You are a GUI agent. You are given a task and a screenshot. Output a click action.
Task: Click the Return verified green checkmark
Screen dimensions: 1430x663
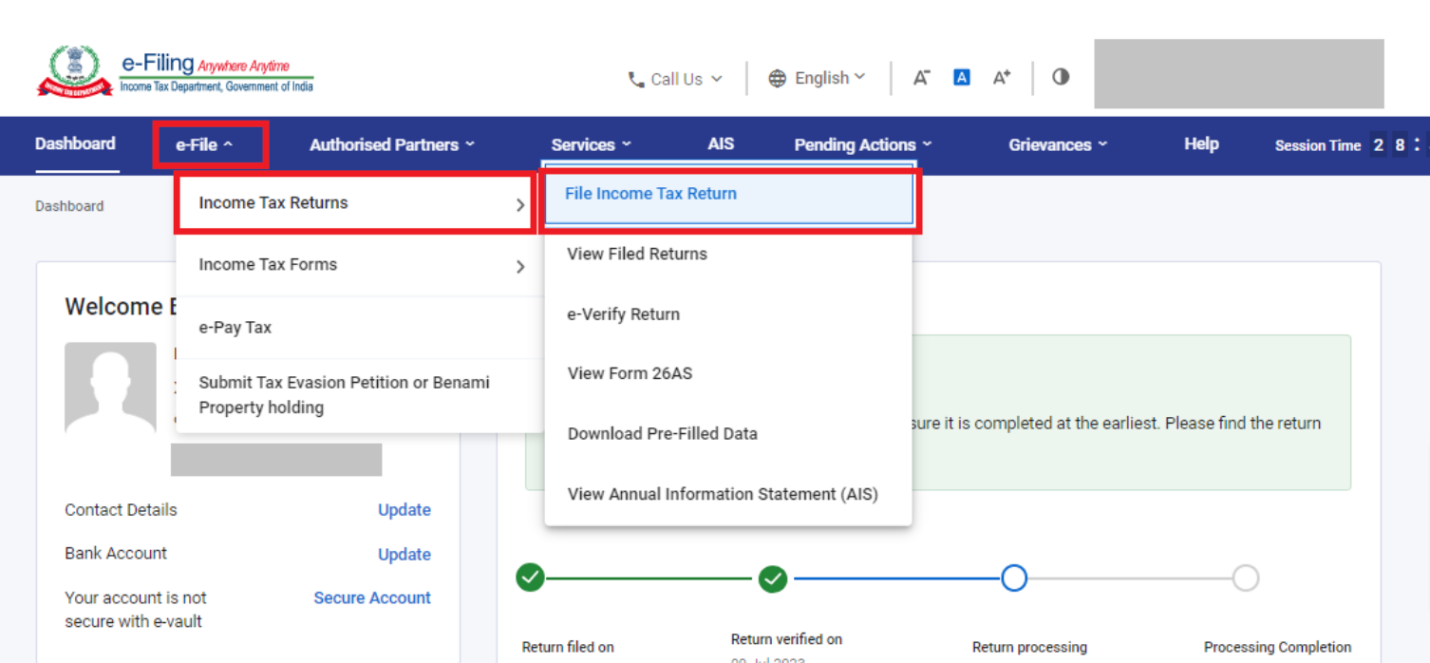[x=772, y=578]
